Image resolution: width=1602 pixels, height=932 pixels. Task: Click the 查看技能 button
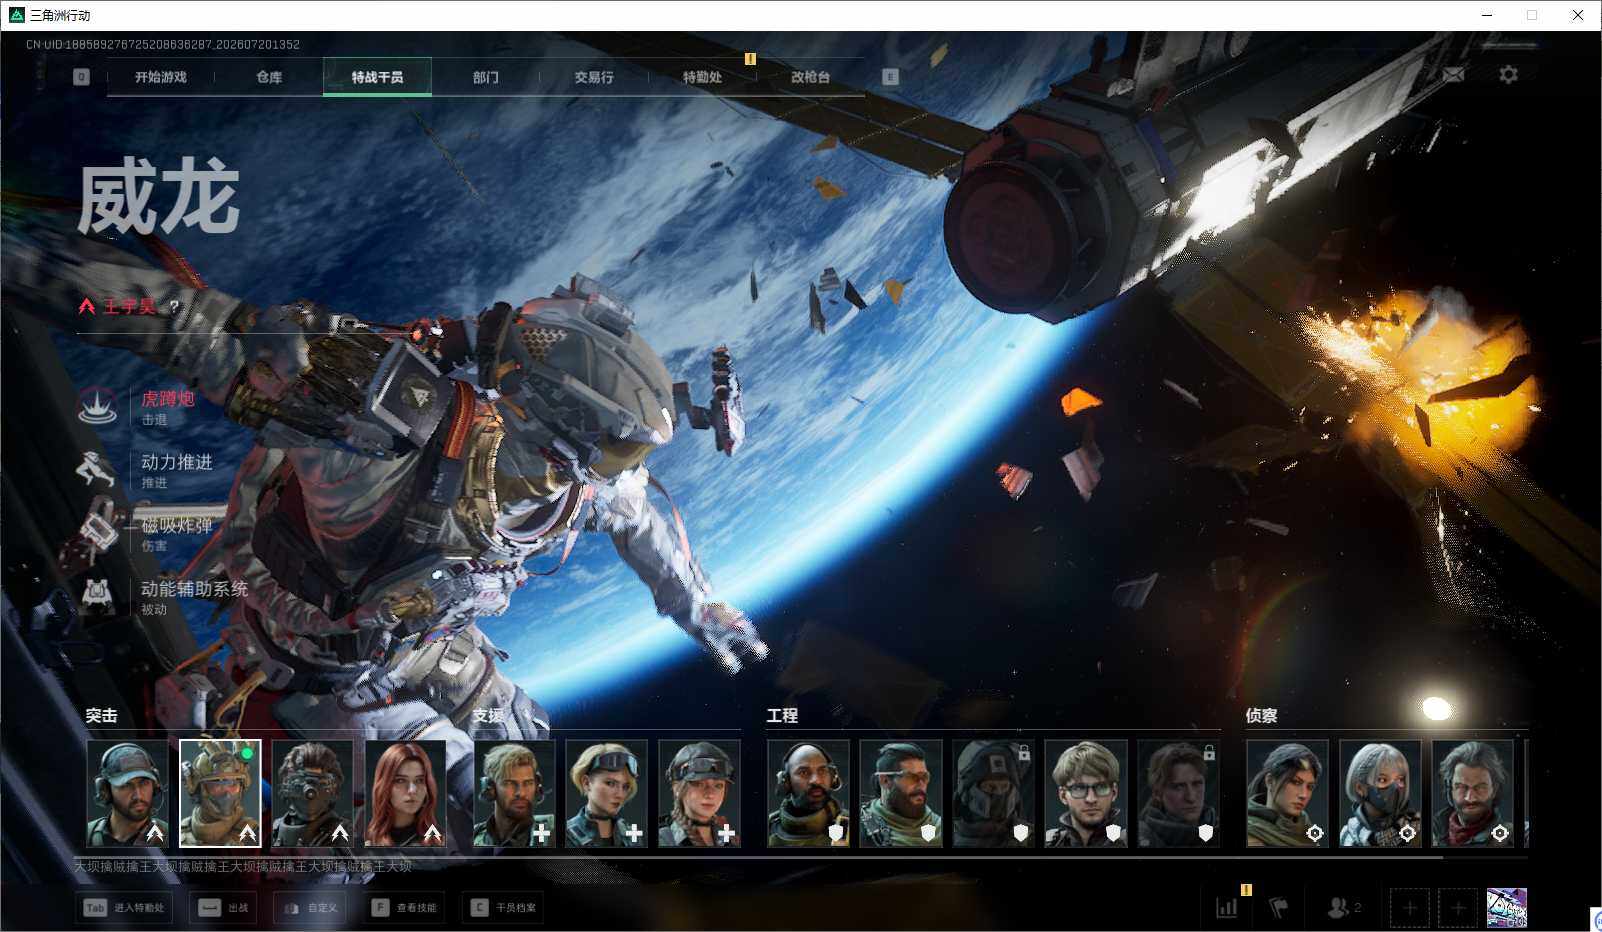pos(405,908)
